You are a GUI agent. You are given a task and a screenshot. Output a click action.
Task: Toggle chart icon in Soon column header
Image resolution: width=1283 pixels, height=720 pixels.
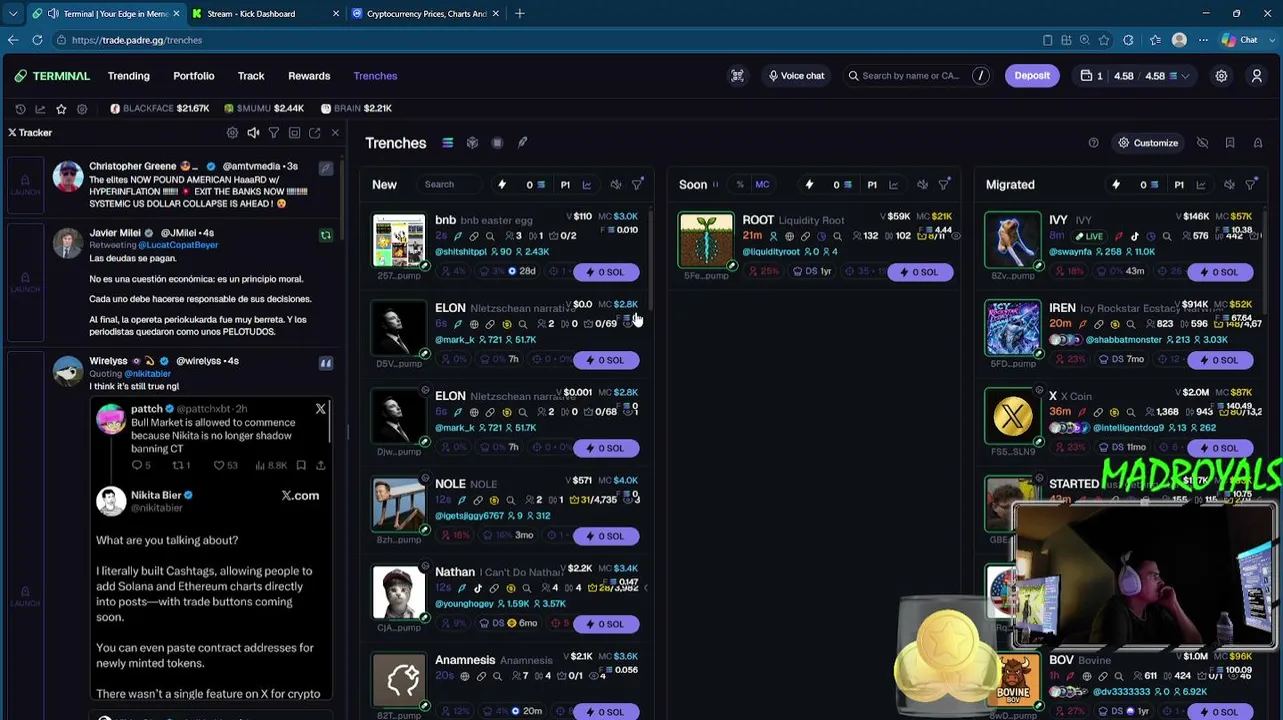tap(894, 184)
